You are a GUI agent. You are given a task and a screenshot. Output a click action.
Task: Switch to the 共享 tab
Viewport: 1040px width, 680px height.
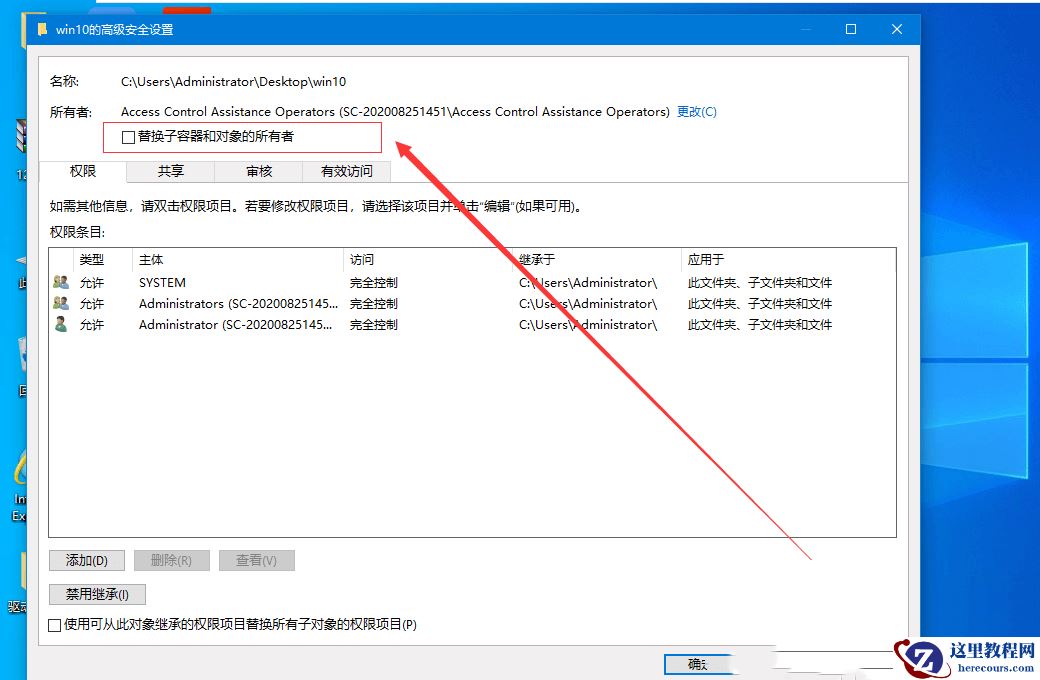169,171
